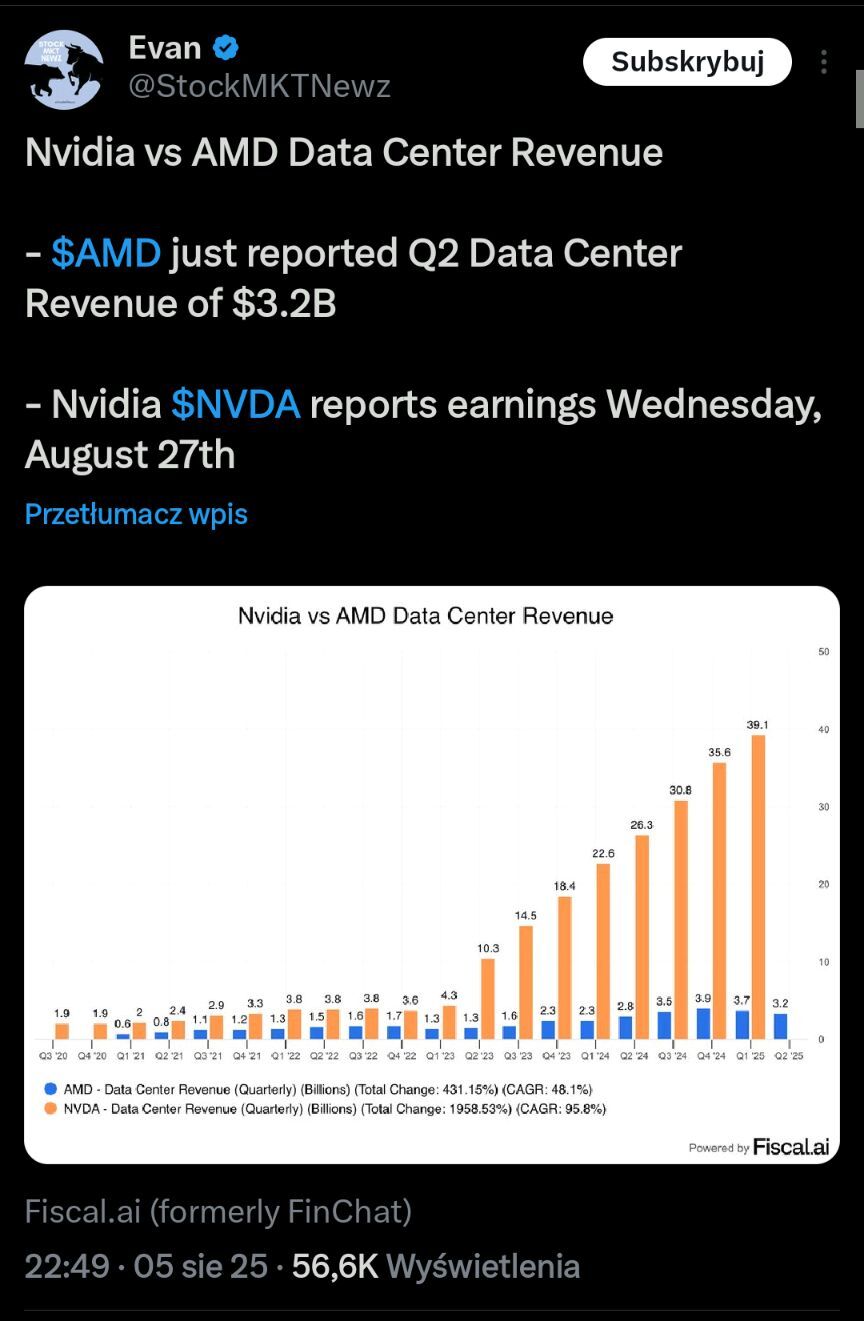Viewport: 864px width, 1321px height.
Task: Click the 22:49 · 05 sie 25 timestamp
Action: click(146, 1266)
